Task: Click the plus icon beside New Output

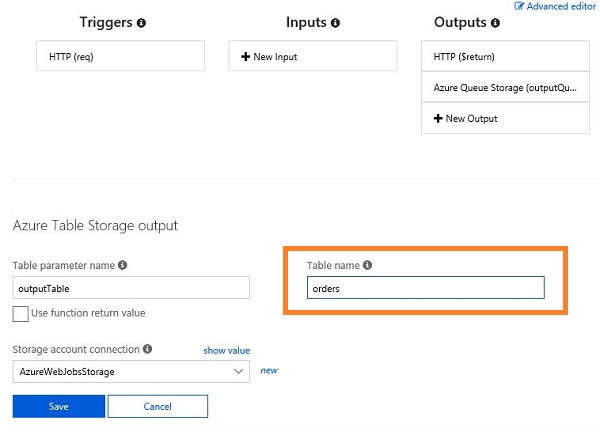Action: pyautogui.click(x=438, y=118)
